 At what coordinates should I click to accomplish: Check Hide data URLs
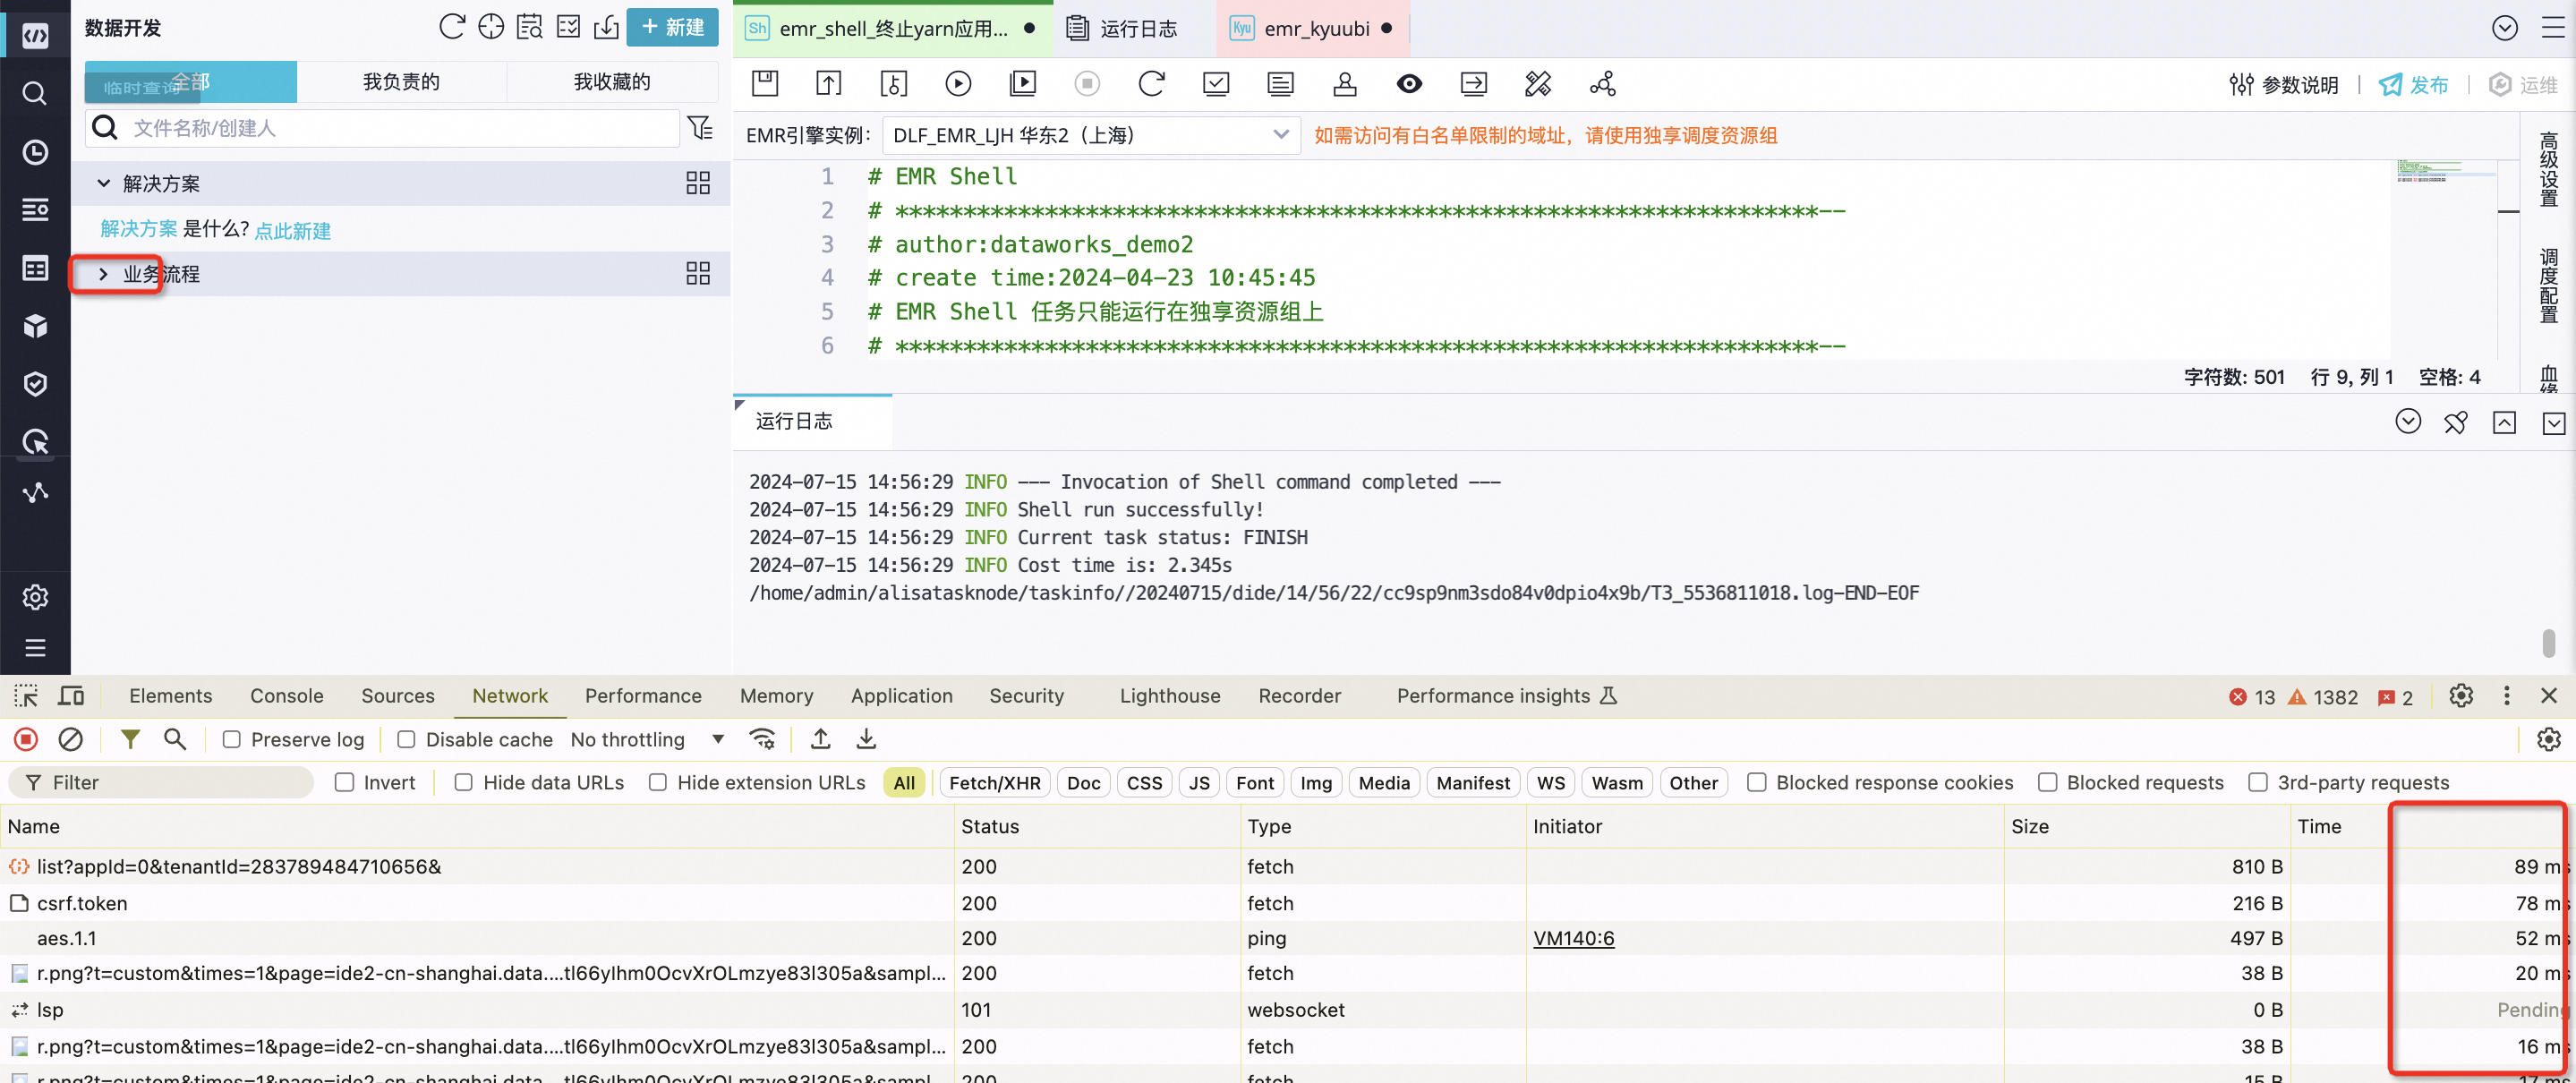pyautogui.click(x=463, y=782)
